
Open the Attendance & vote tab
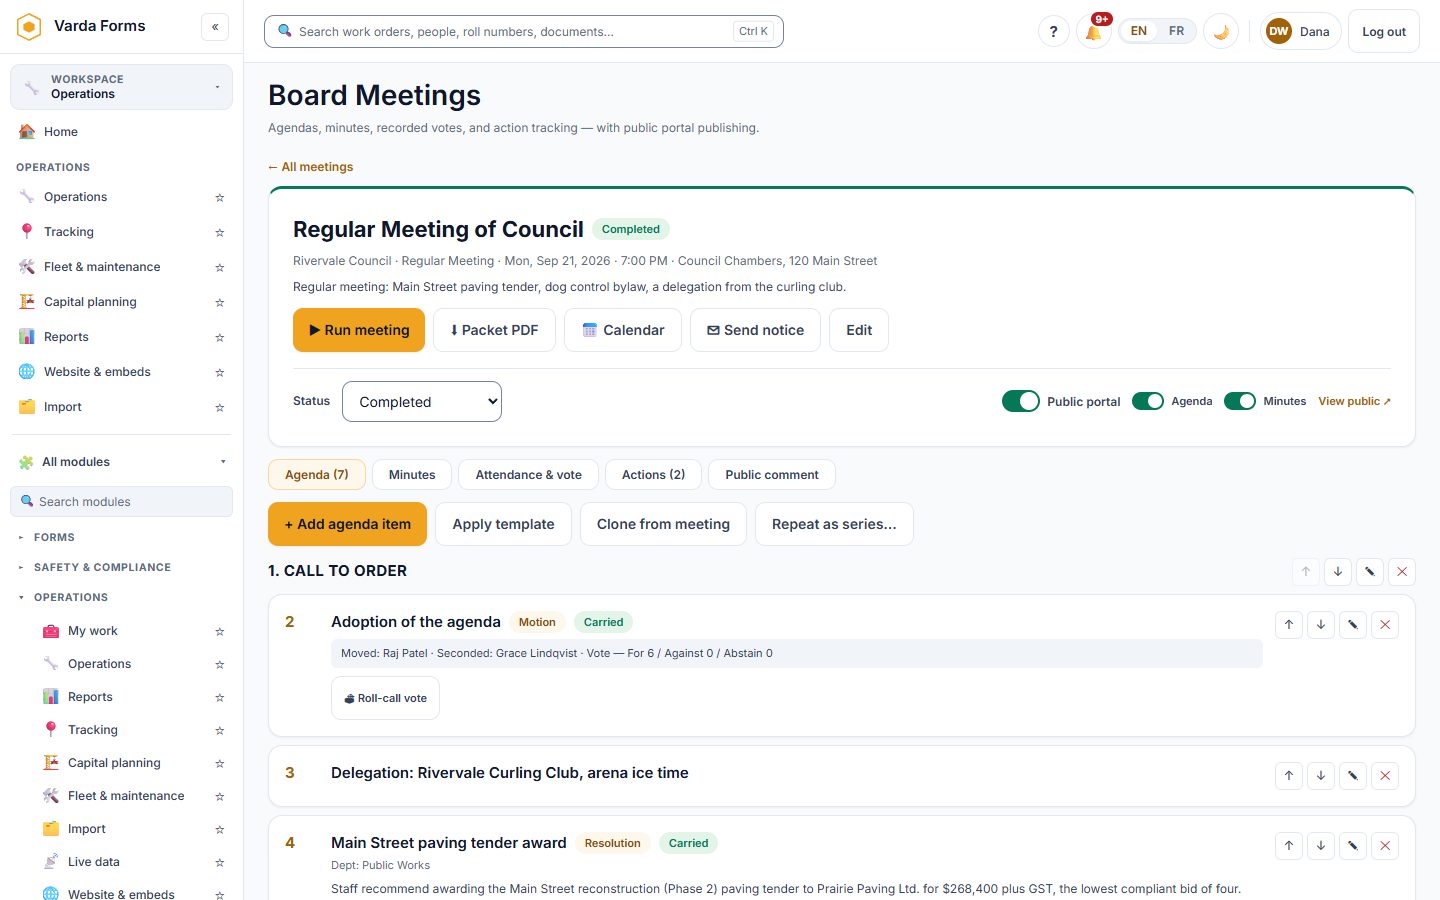(529, 475)
